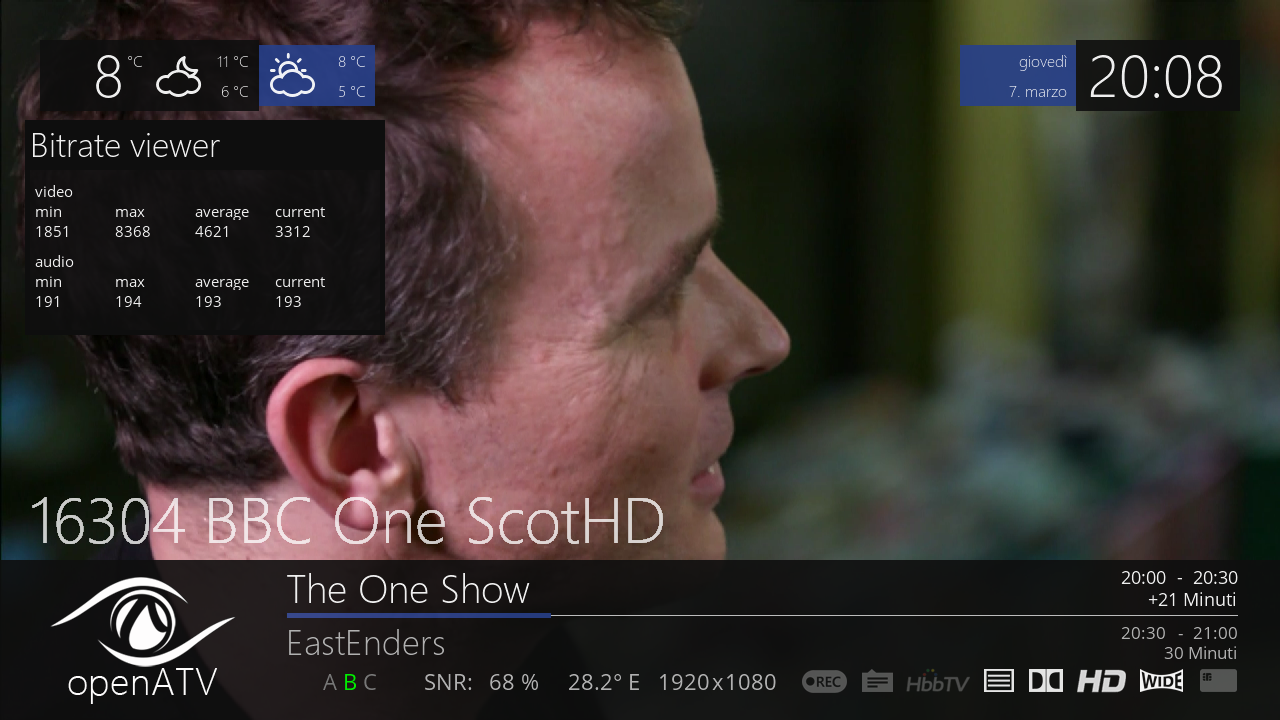Click the sunny cloud forecast icon
The height and width of the screenshot is (720, 1280).
(292, 75)
